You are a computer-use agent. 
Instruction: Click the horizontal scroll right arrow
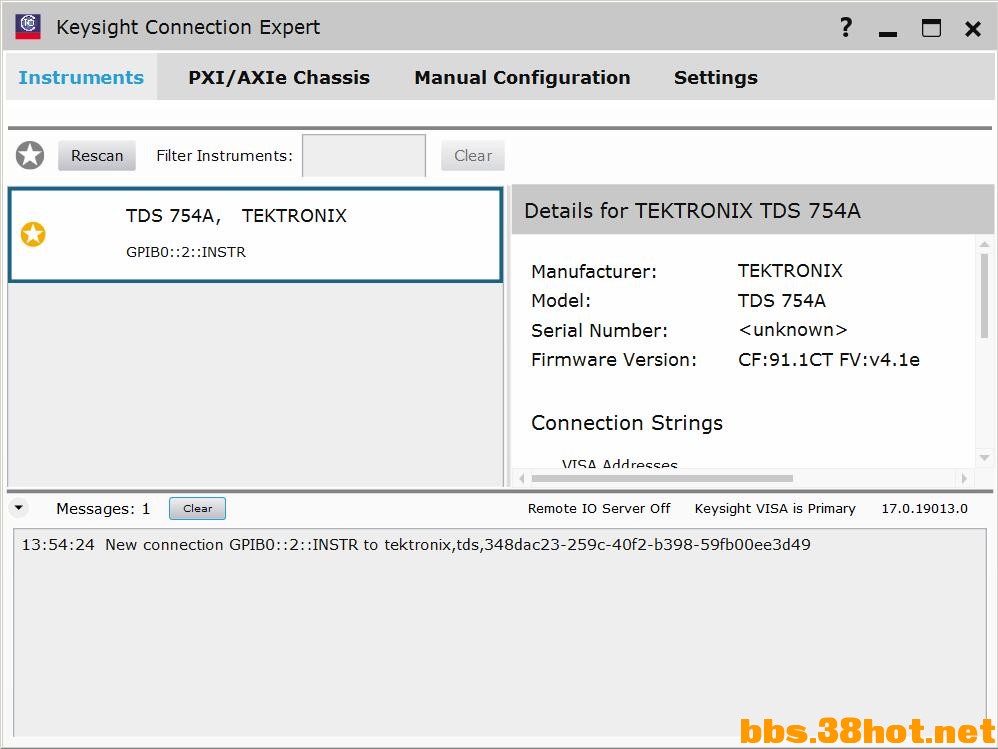[964, 478]
